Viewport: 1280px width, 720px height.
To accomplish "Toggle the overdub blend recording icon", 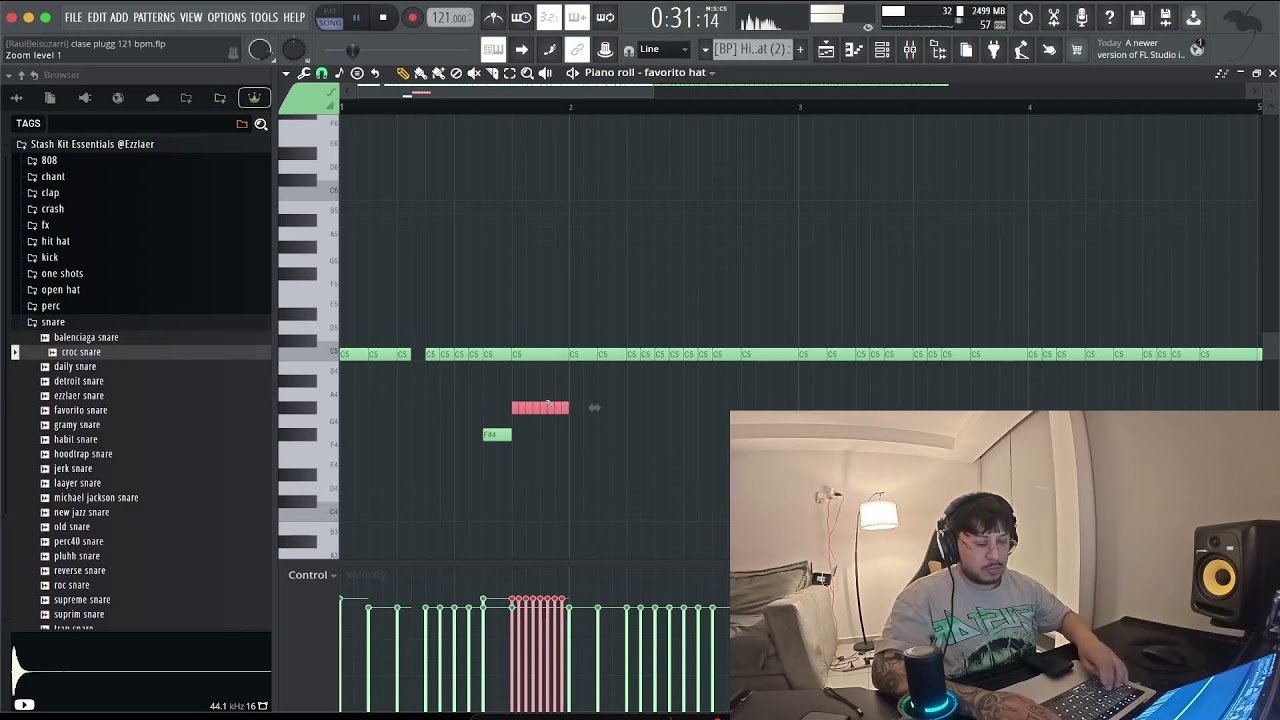I will [577, 17].
